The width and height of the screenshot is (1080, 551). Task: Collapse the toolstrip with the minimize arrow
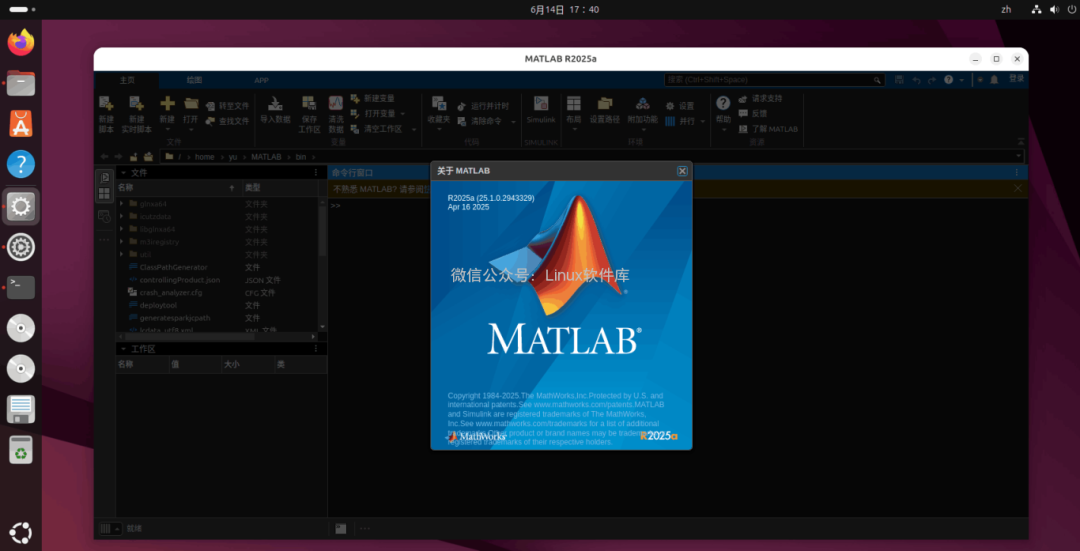pyautogui.click(x=1021, y=141)
